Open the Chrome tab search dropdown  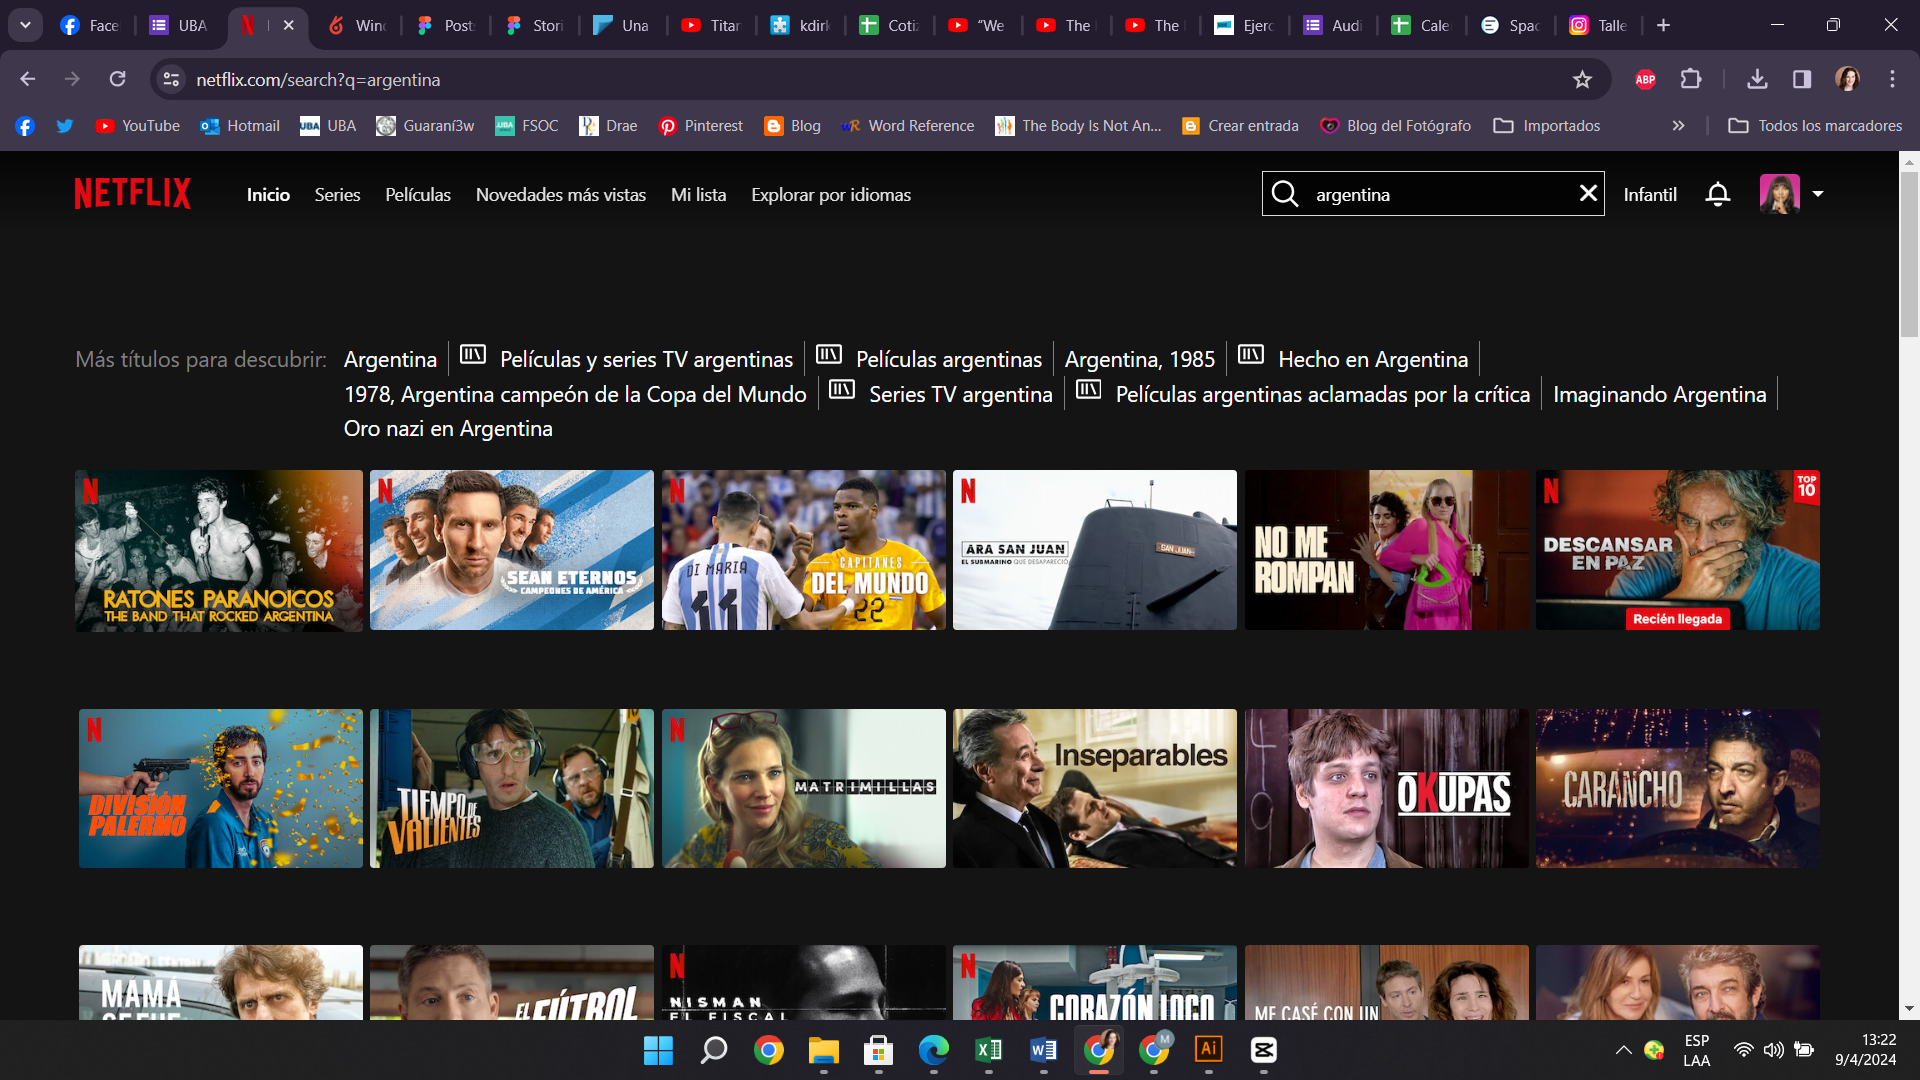[x=25, y=25]
